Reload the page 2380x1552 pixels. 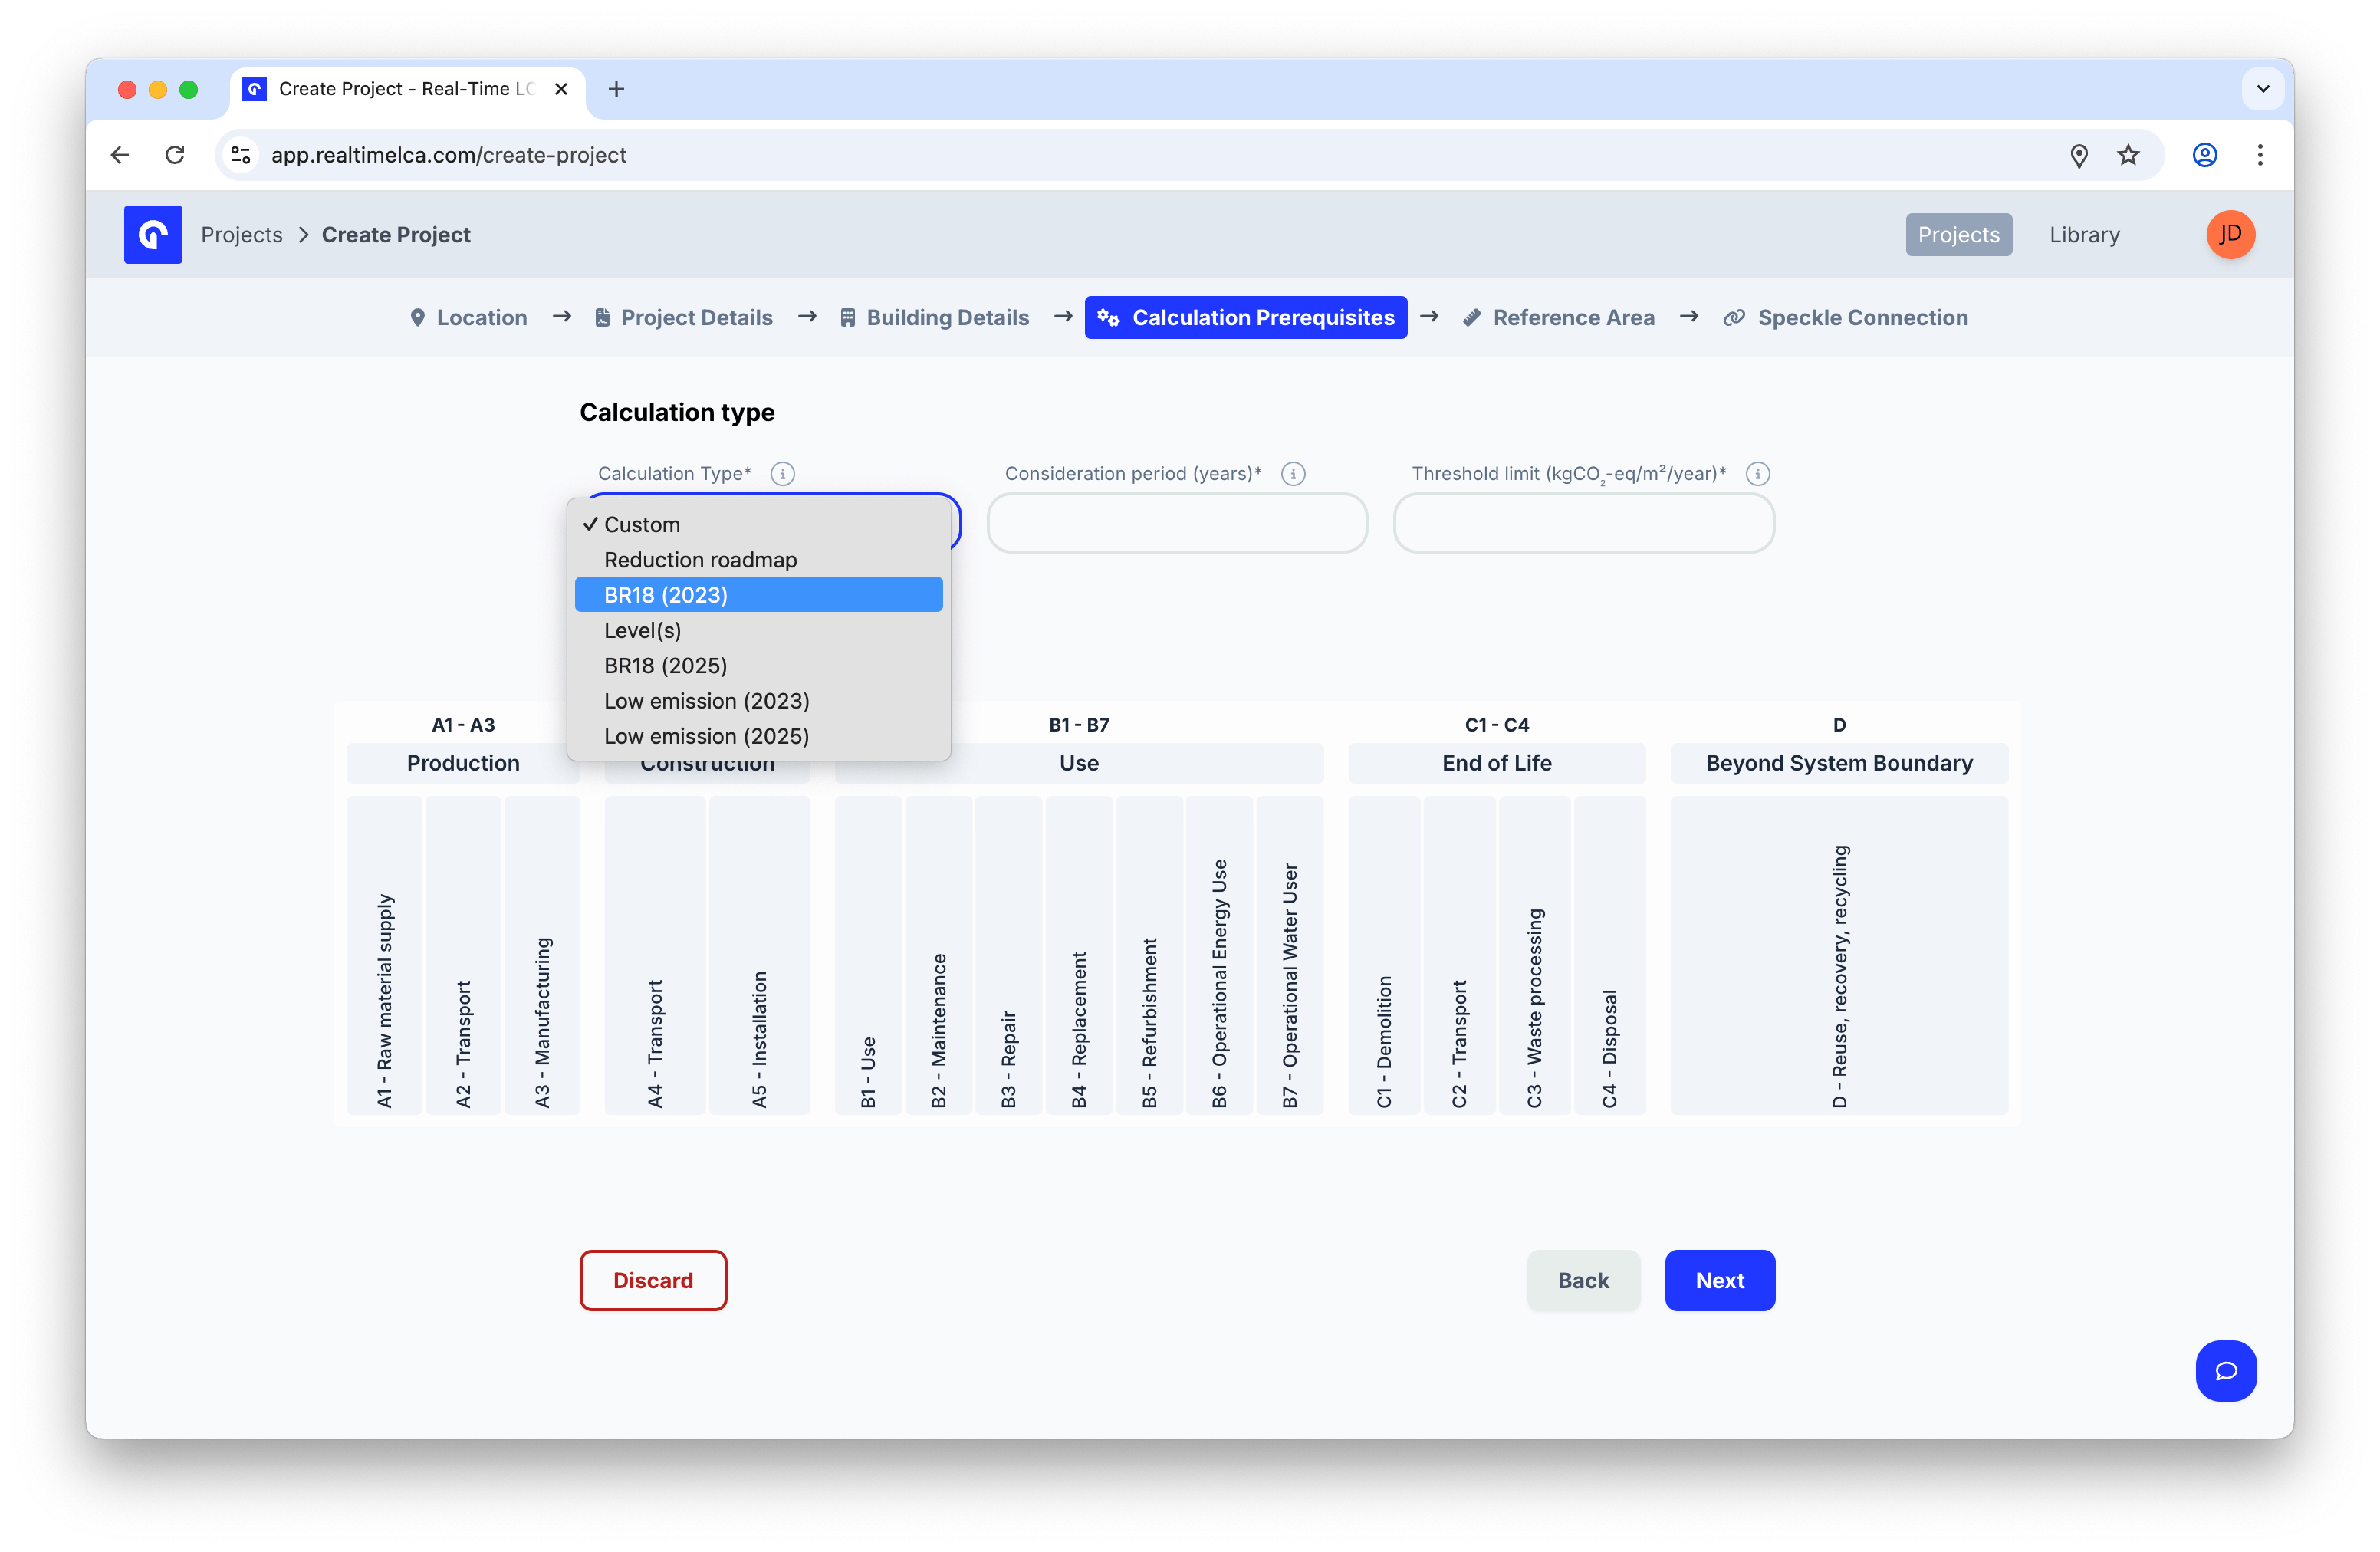(175, 155)
